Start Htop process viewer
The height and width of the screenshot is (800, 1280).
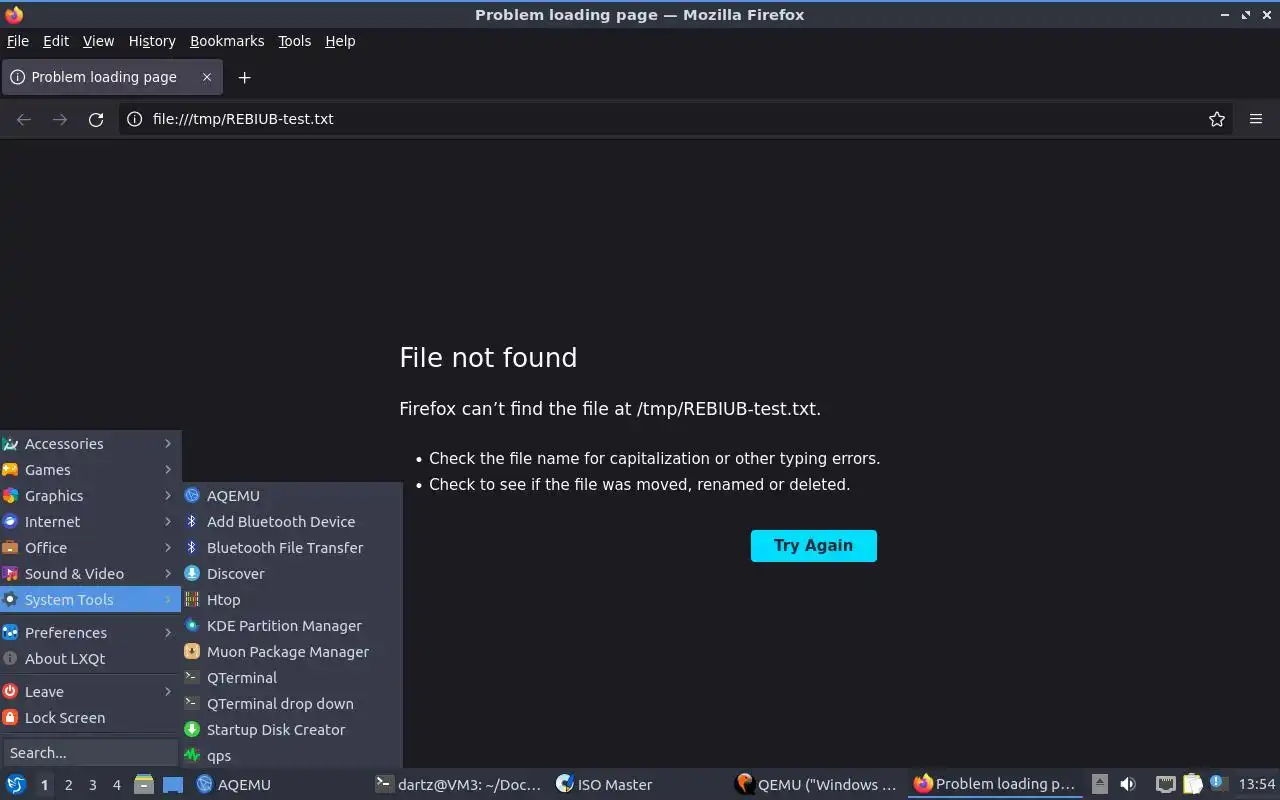[292, 600]
